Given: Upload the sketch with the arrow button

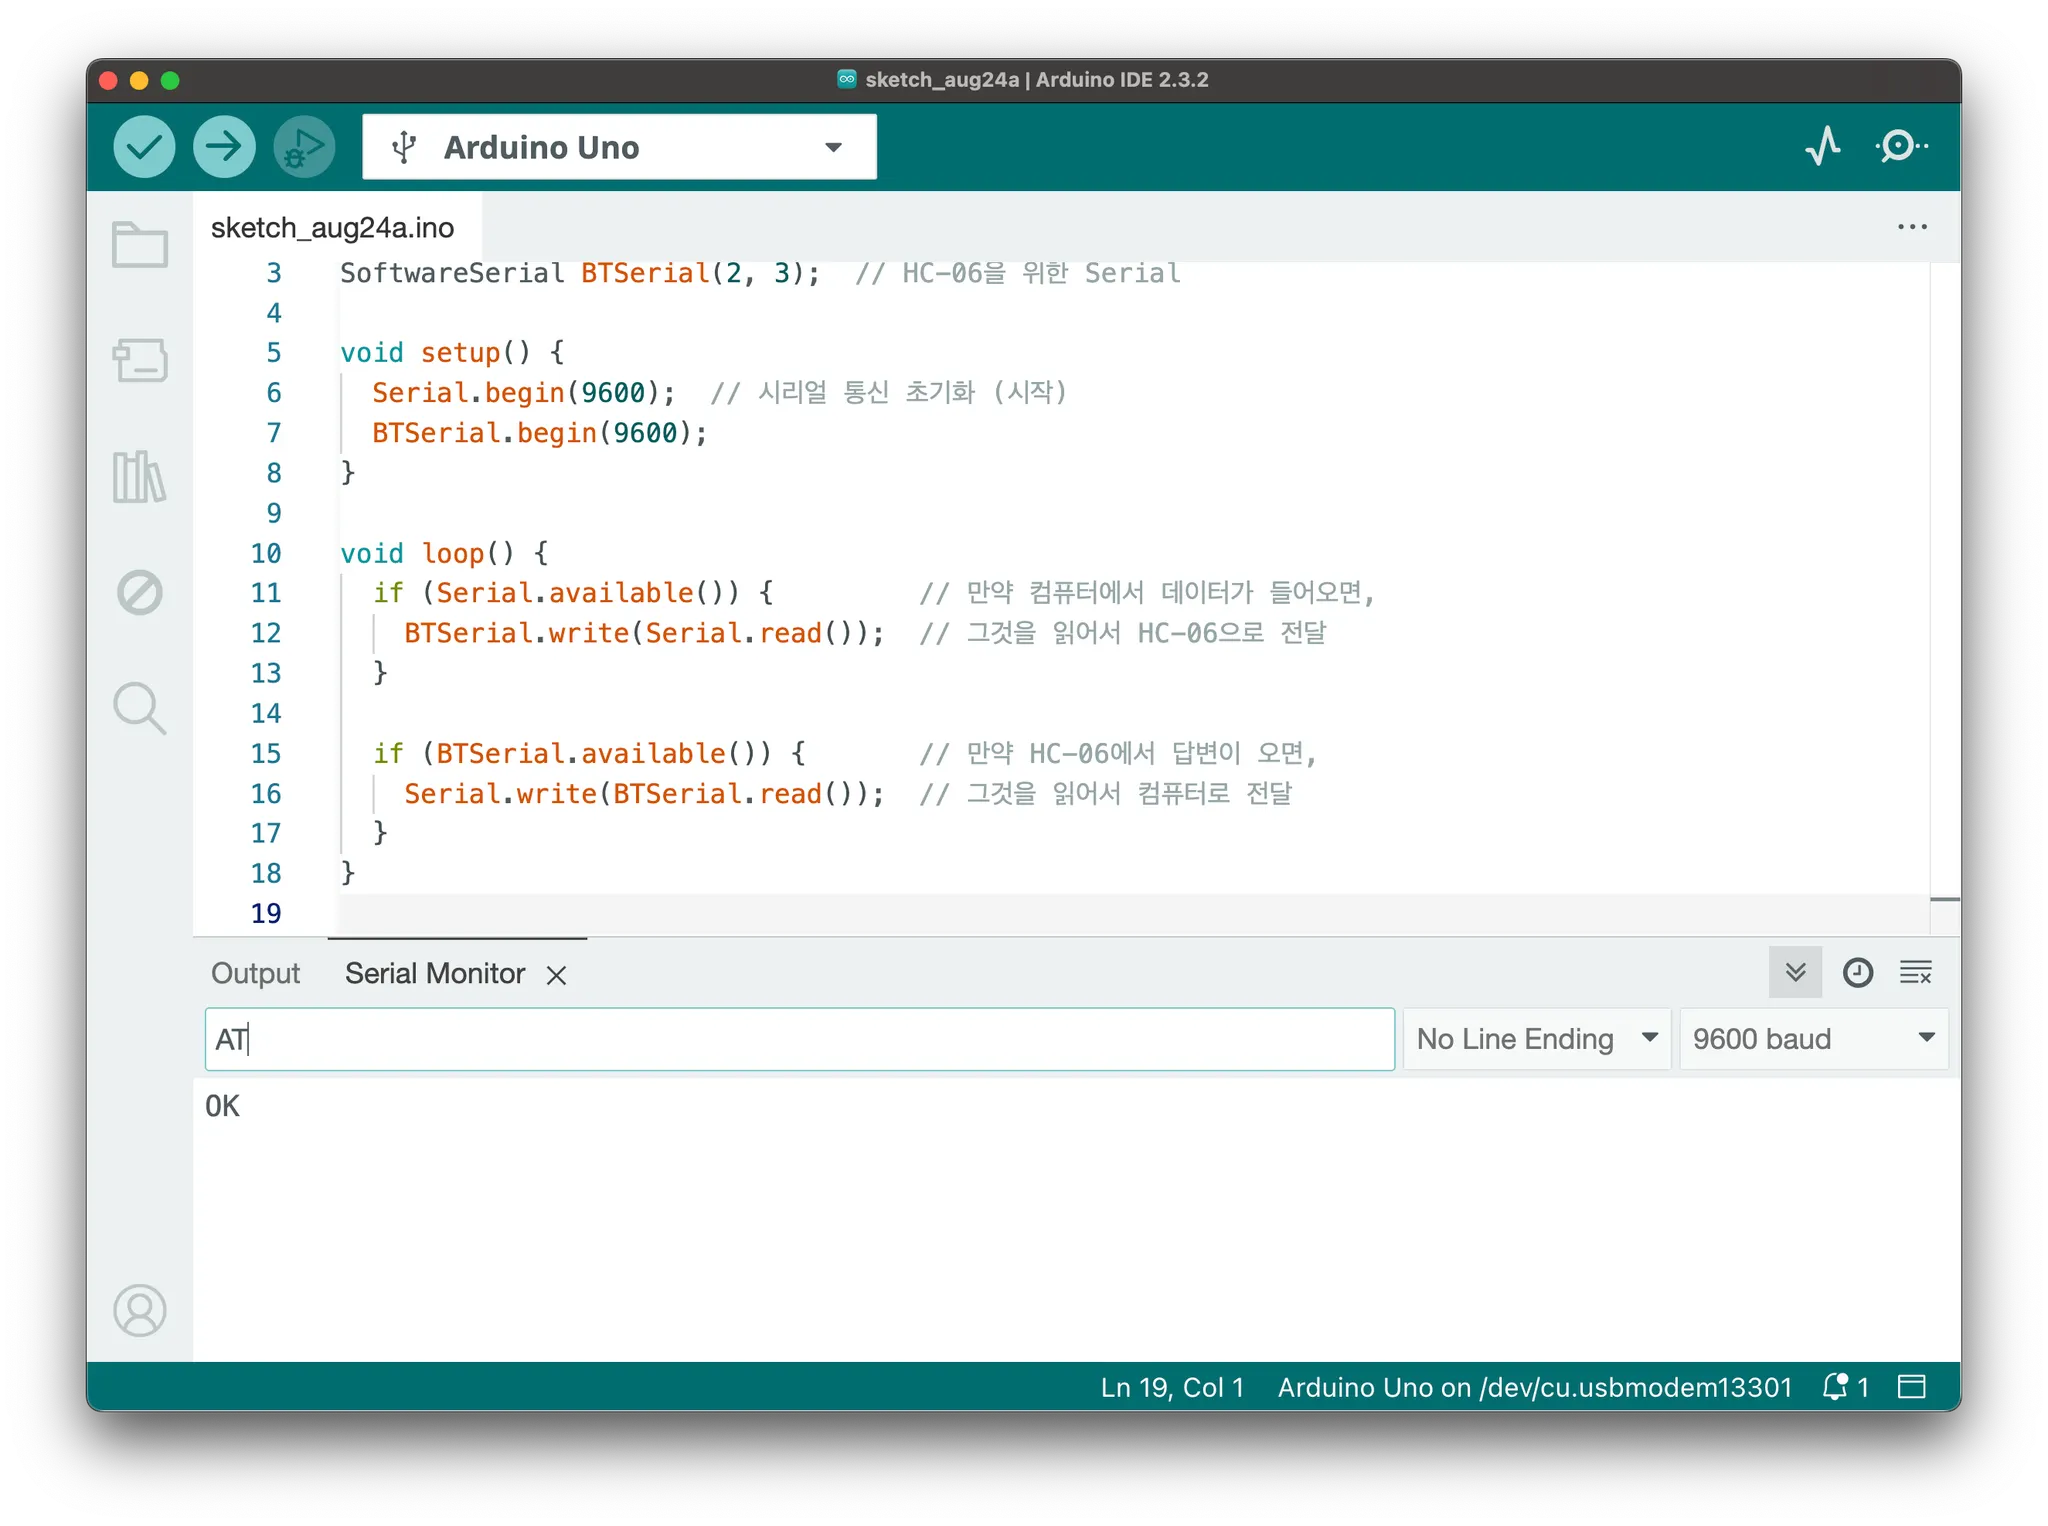Looking at the screenshot, I should [x=224, y=147].
